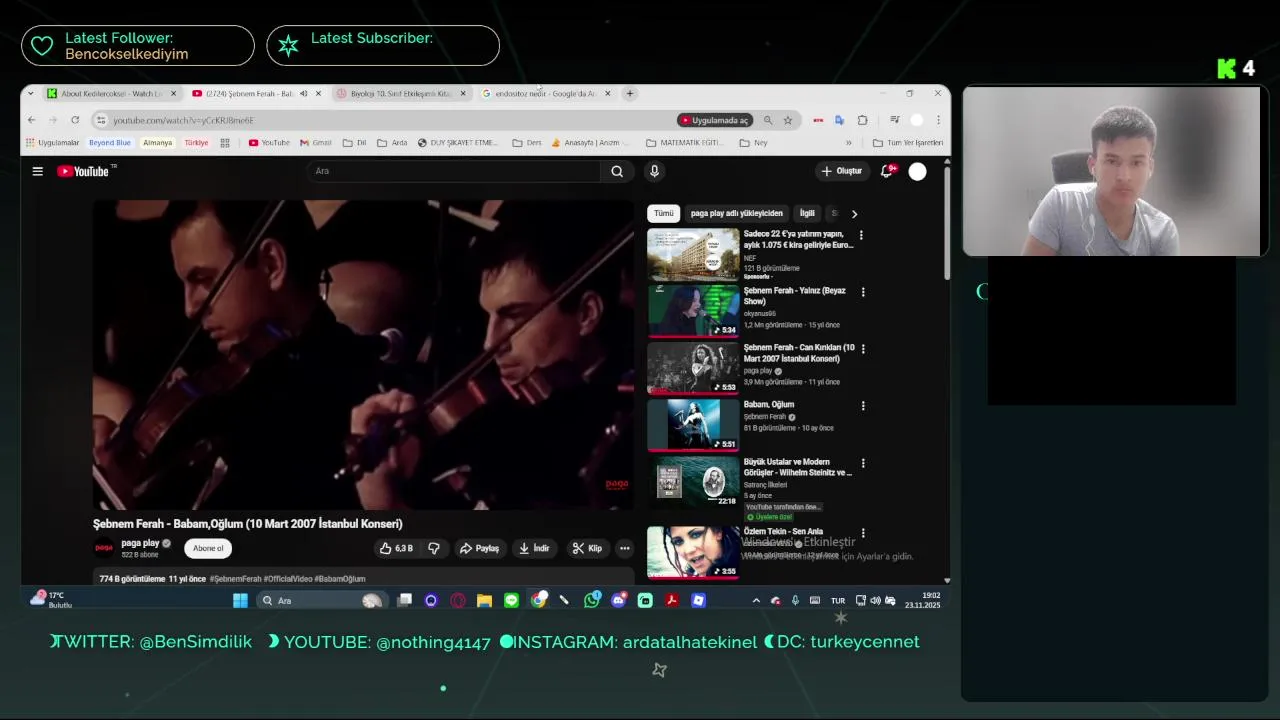Open Adobe Acrobat from taskbar
This screenshot has height=720, width=1280.
pos(672,600)
